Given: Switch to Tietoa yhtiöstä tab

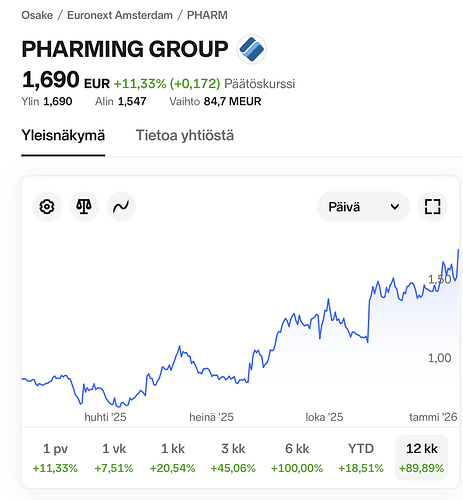Looking at the screenshot, I should [x=185, y=135].
